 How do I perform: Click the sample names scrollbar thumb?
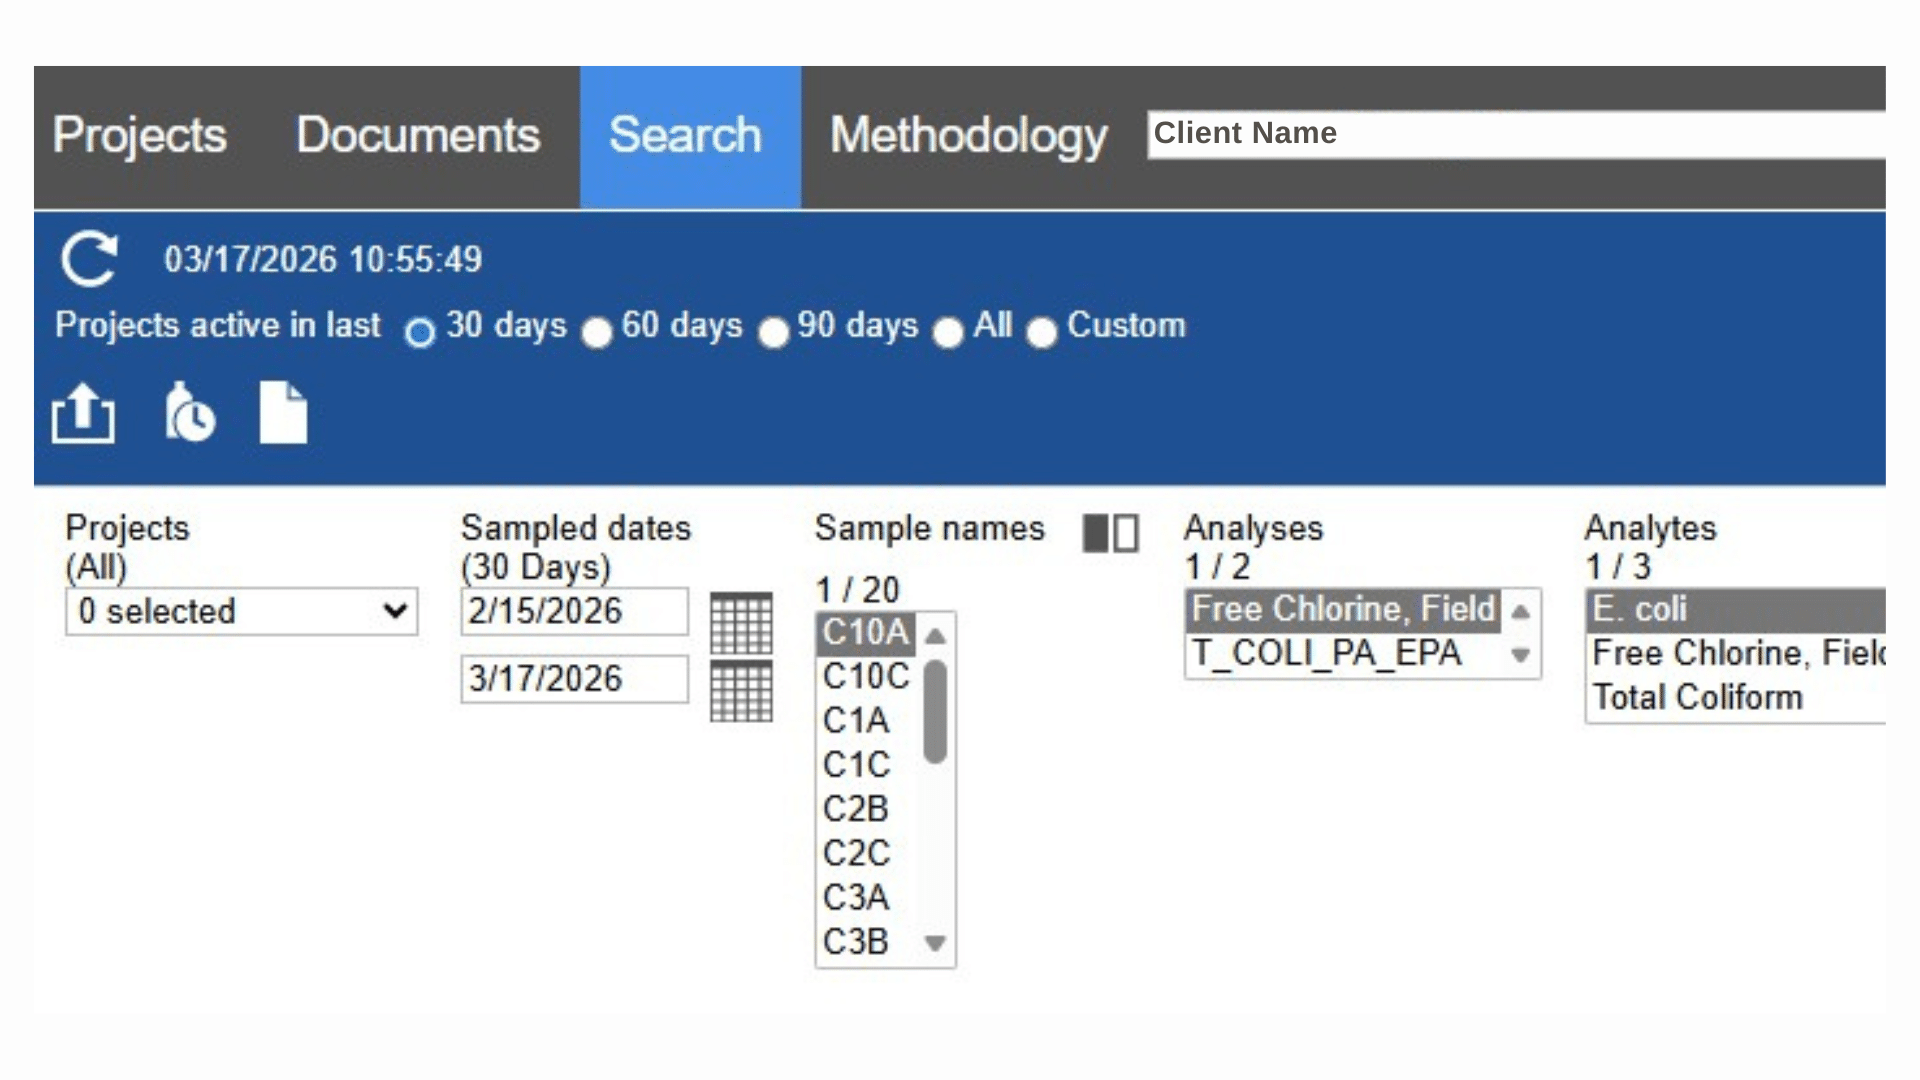click(x=936, y=711)
